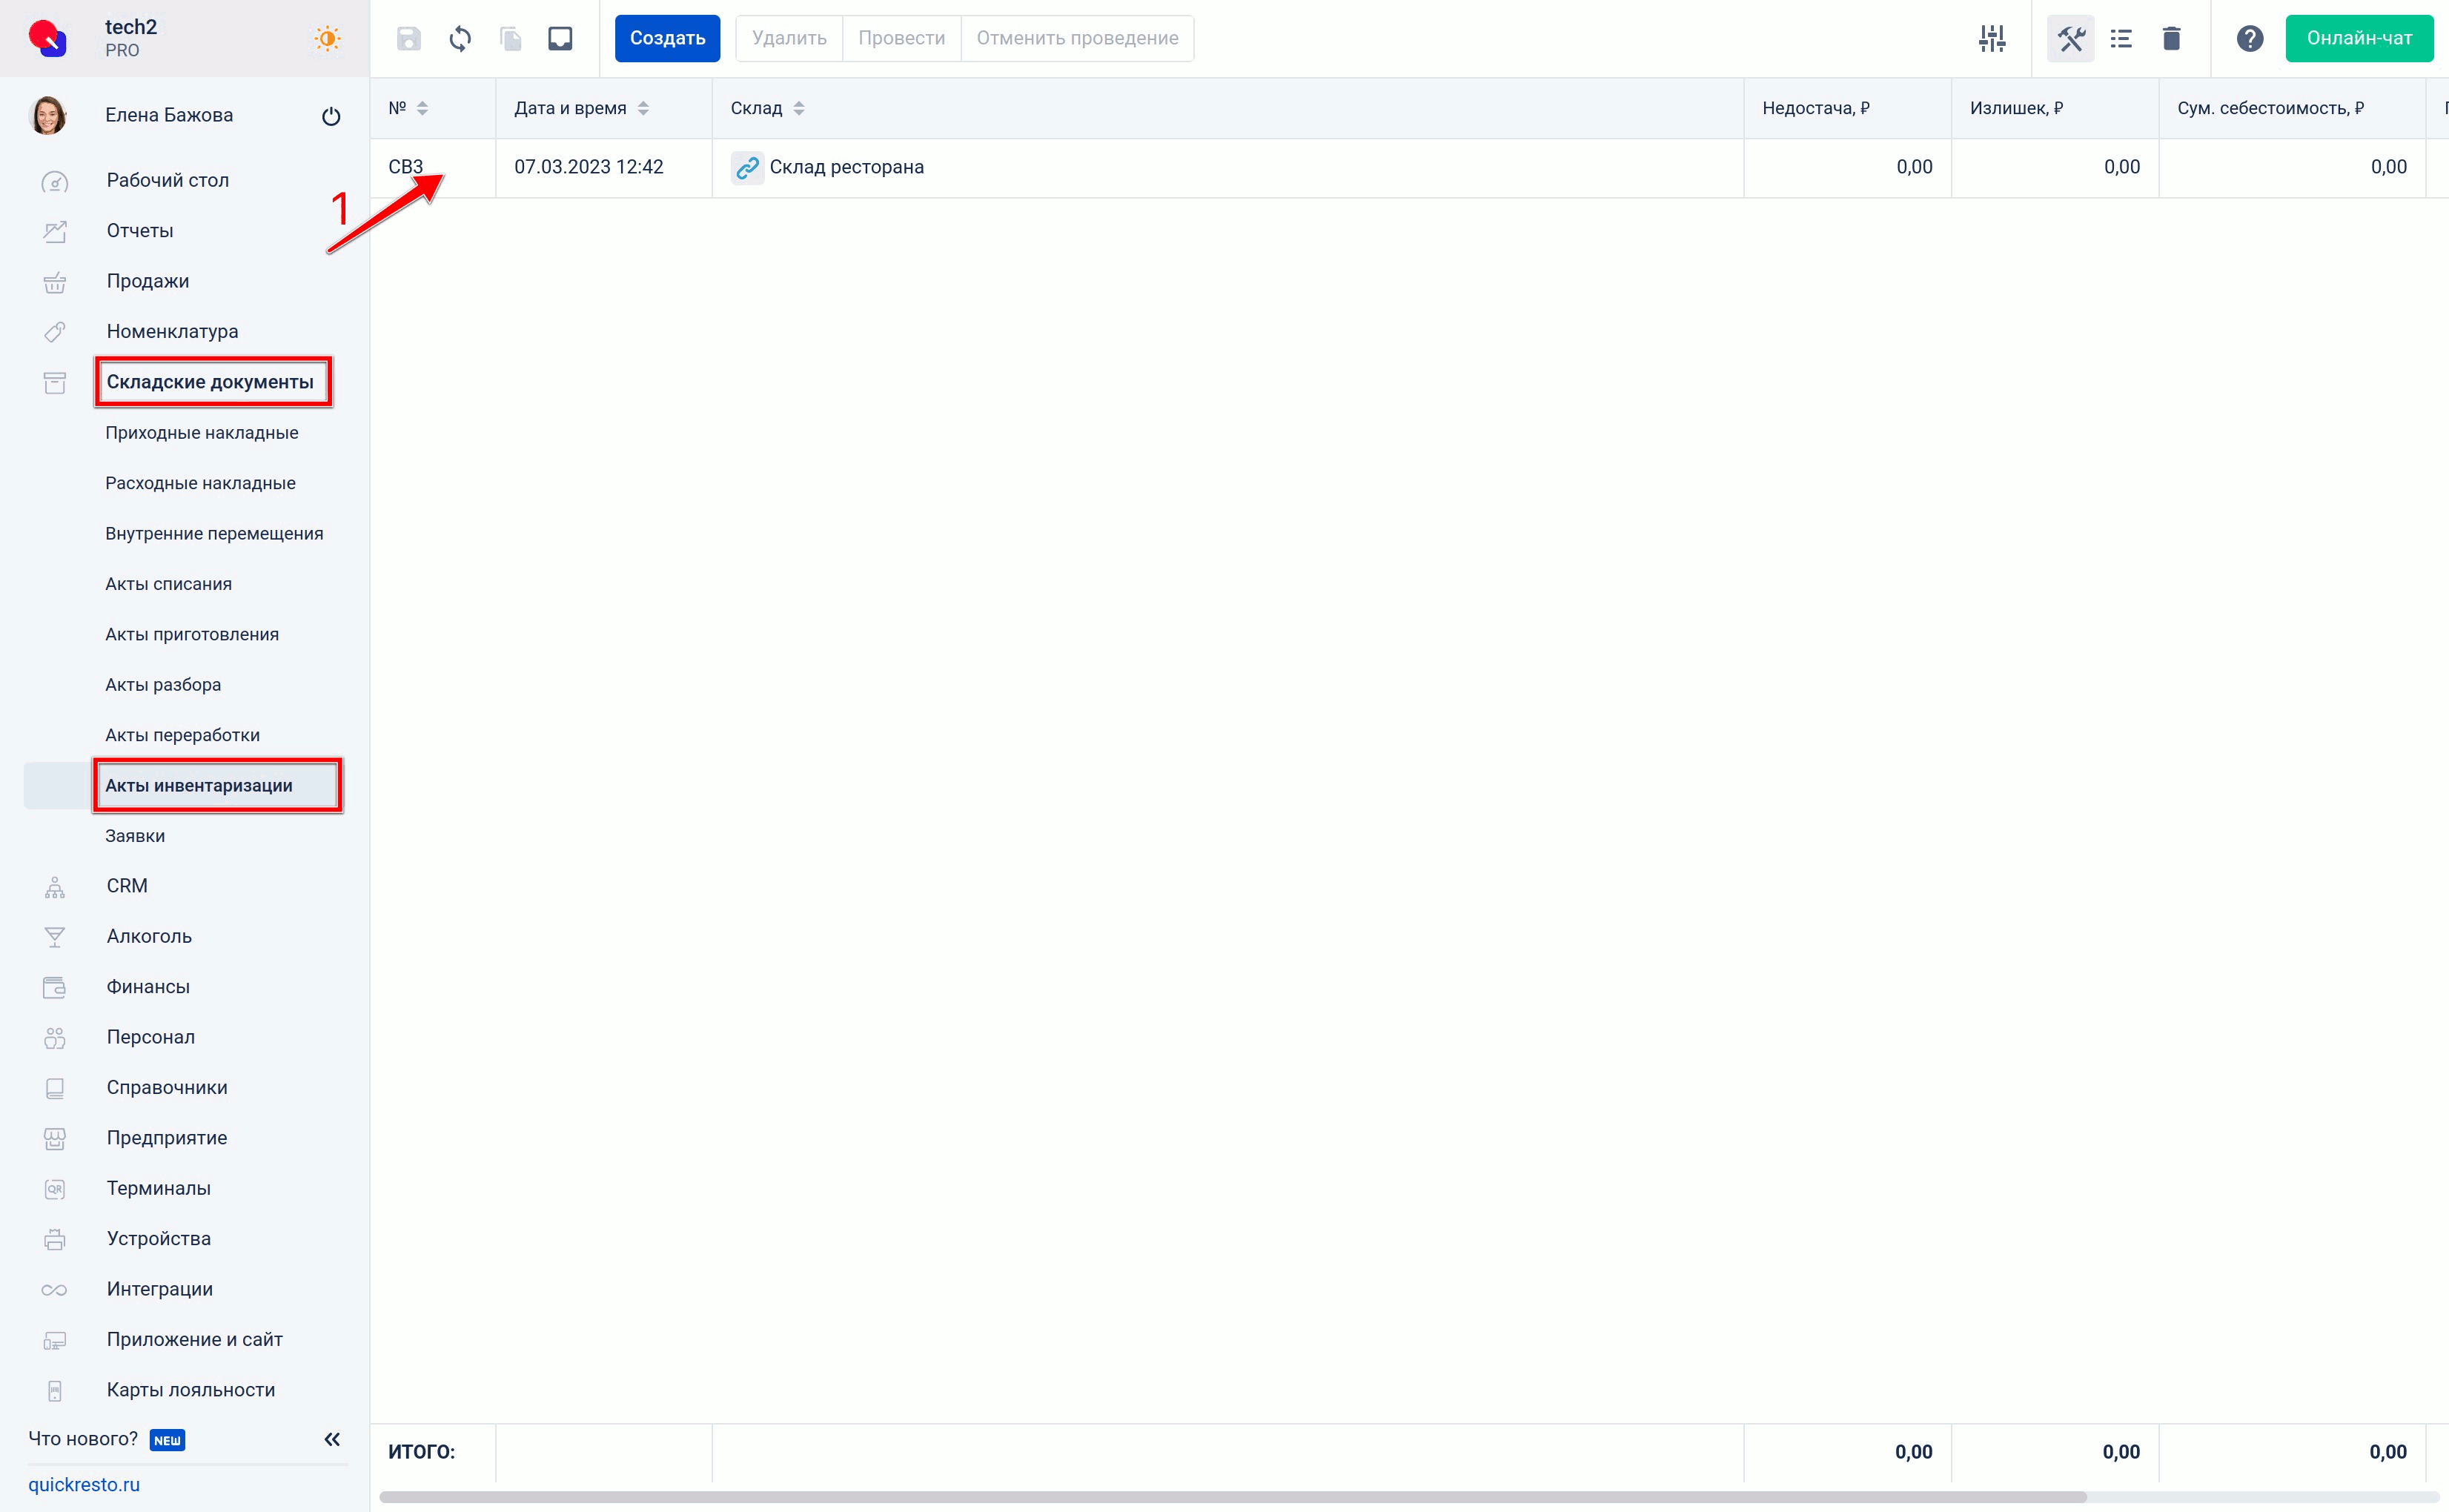This screenshot has height=1512, width=2449.
Task: Open the filter sliders settings icon
Action: [x=1992, y=39]
